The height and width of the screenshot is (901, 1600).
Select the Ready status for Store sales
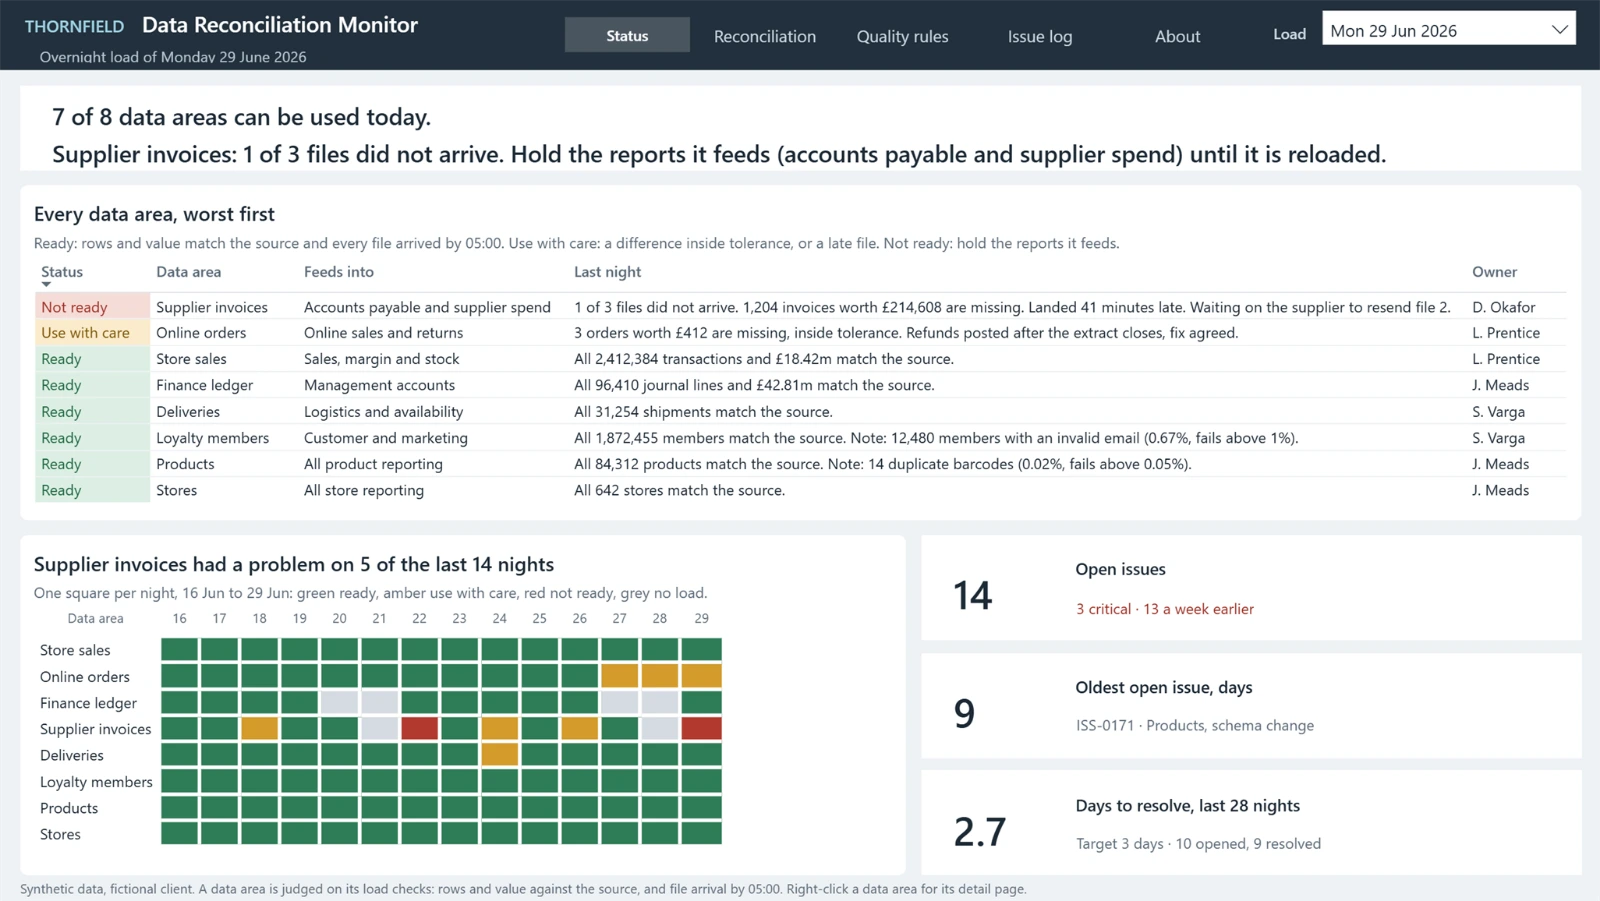pos(92,359)
